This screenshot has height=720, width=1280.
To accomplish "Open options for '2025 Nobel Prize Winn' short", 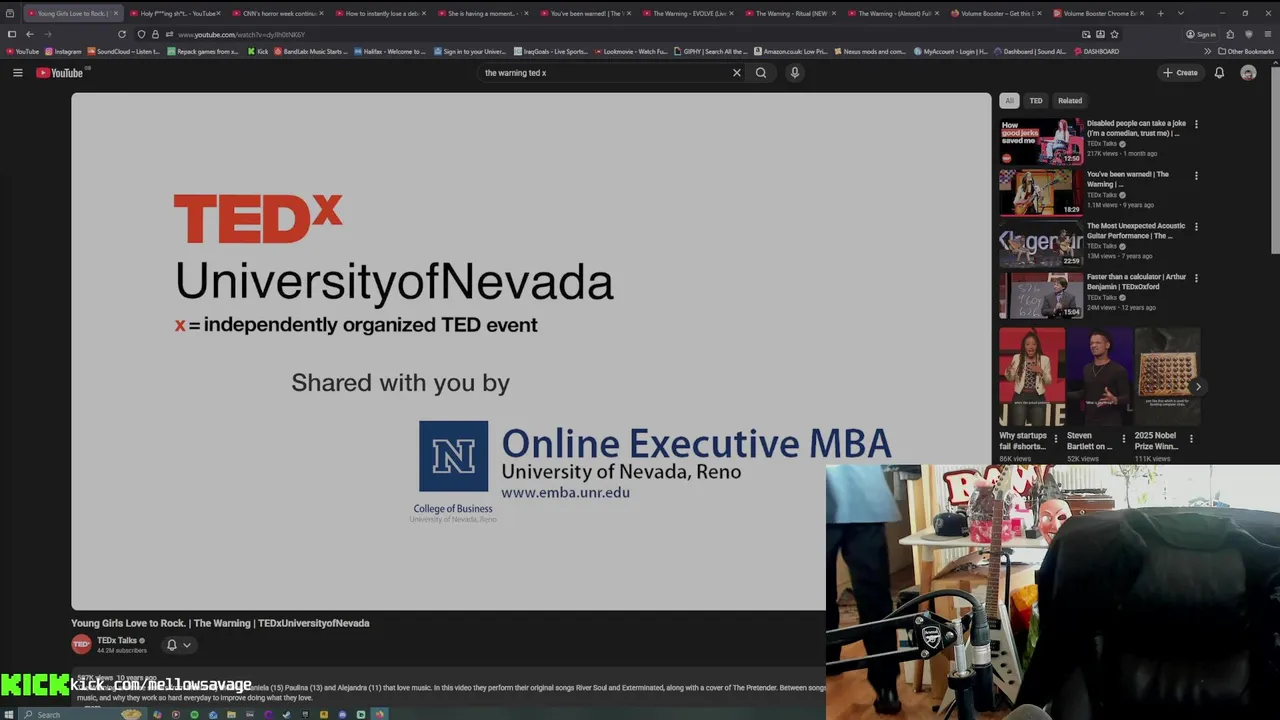I will 1191,438.
